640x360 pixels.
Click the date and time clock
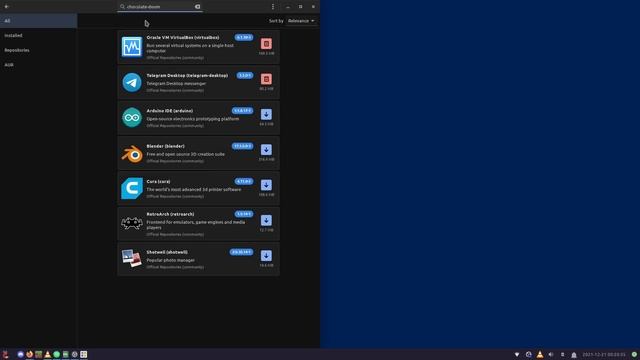[x=604, y=355]
